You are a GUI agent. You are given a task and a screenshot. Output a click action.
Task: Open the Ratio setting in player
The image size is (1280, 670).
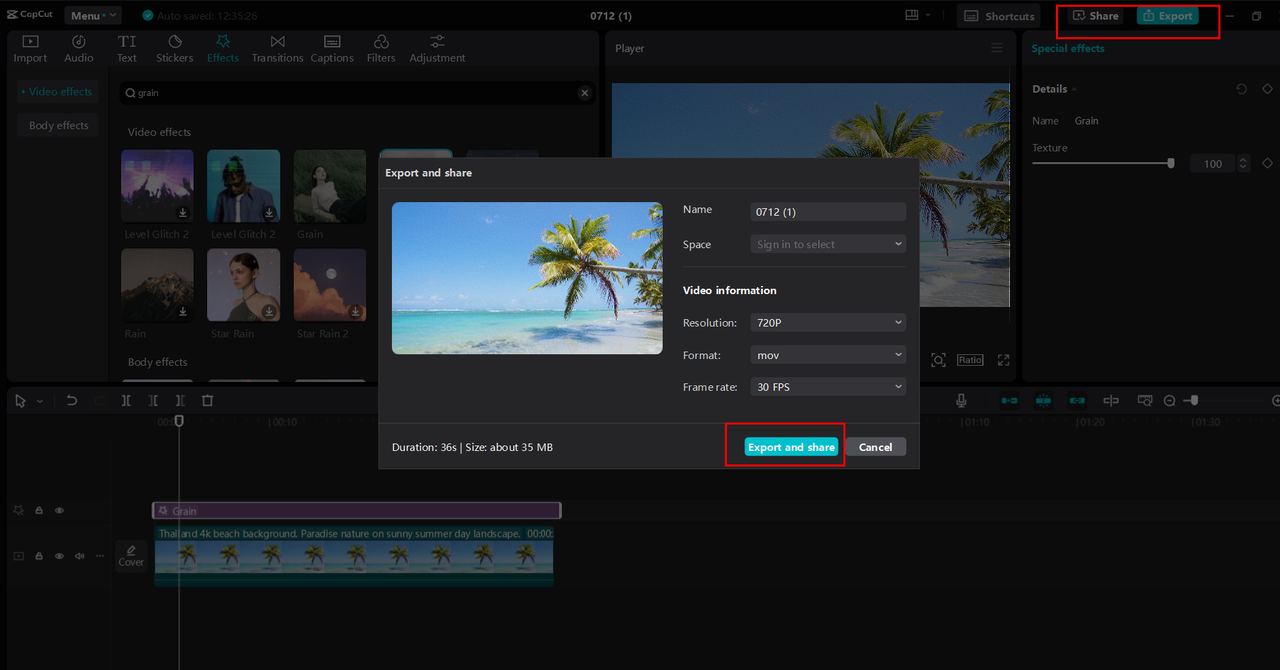point(970,360)
